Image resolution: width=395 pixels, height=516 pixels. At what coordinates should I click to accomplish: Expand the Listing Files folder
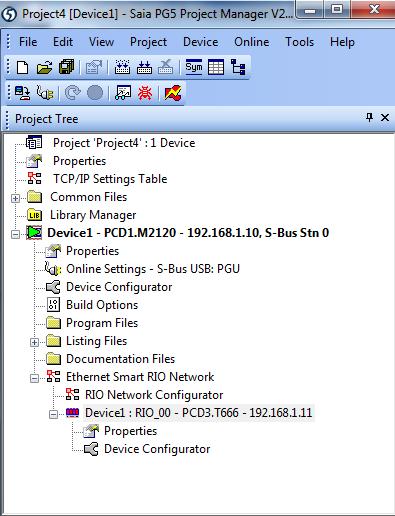[34, 342]
